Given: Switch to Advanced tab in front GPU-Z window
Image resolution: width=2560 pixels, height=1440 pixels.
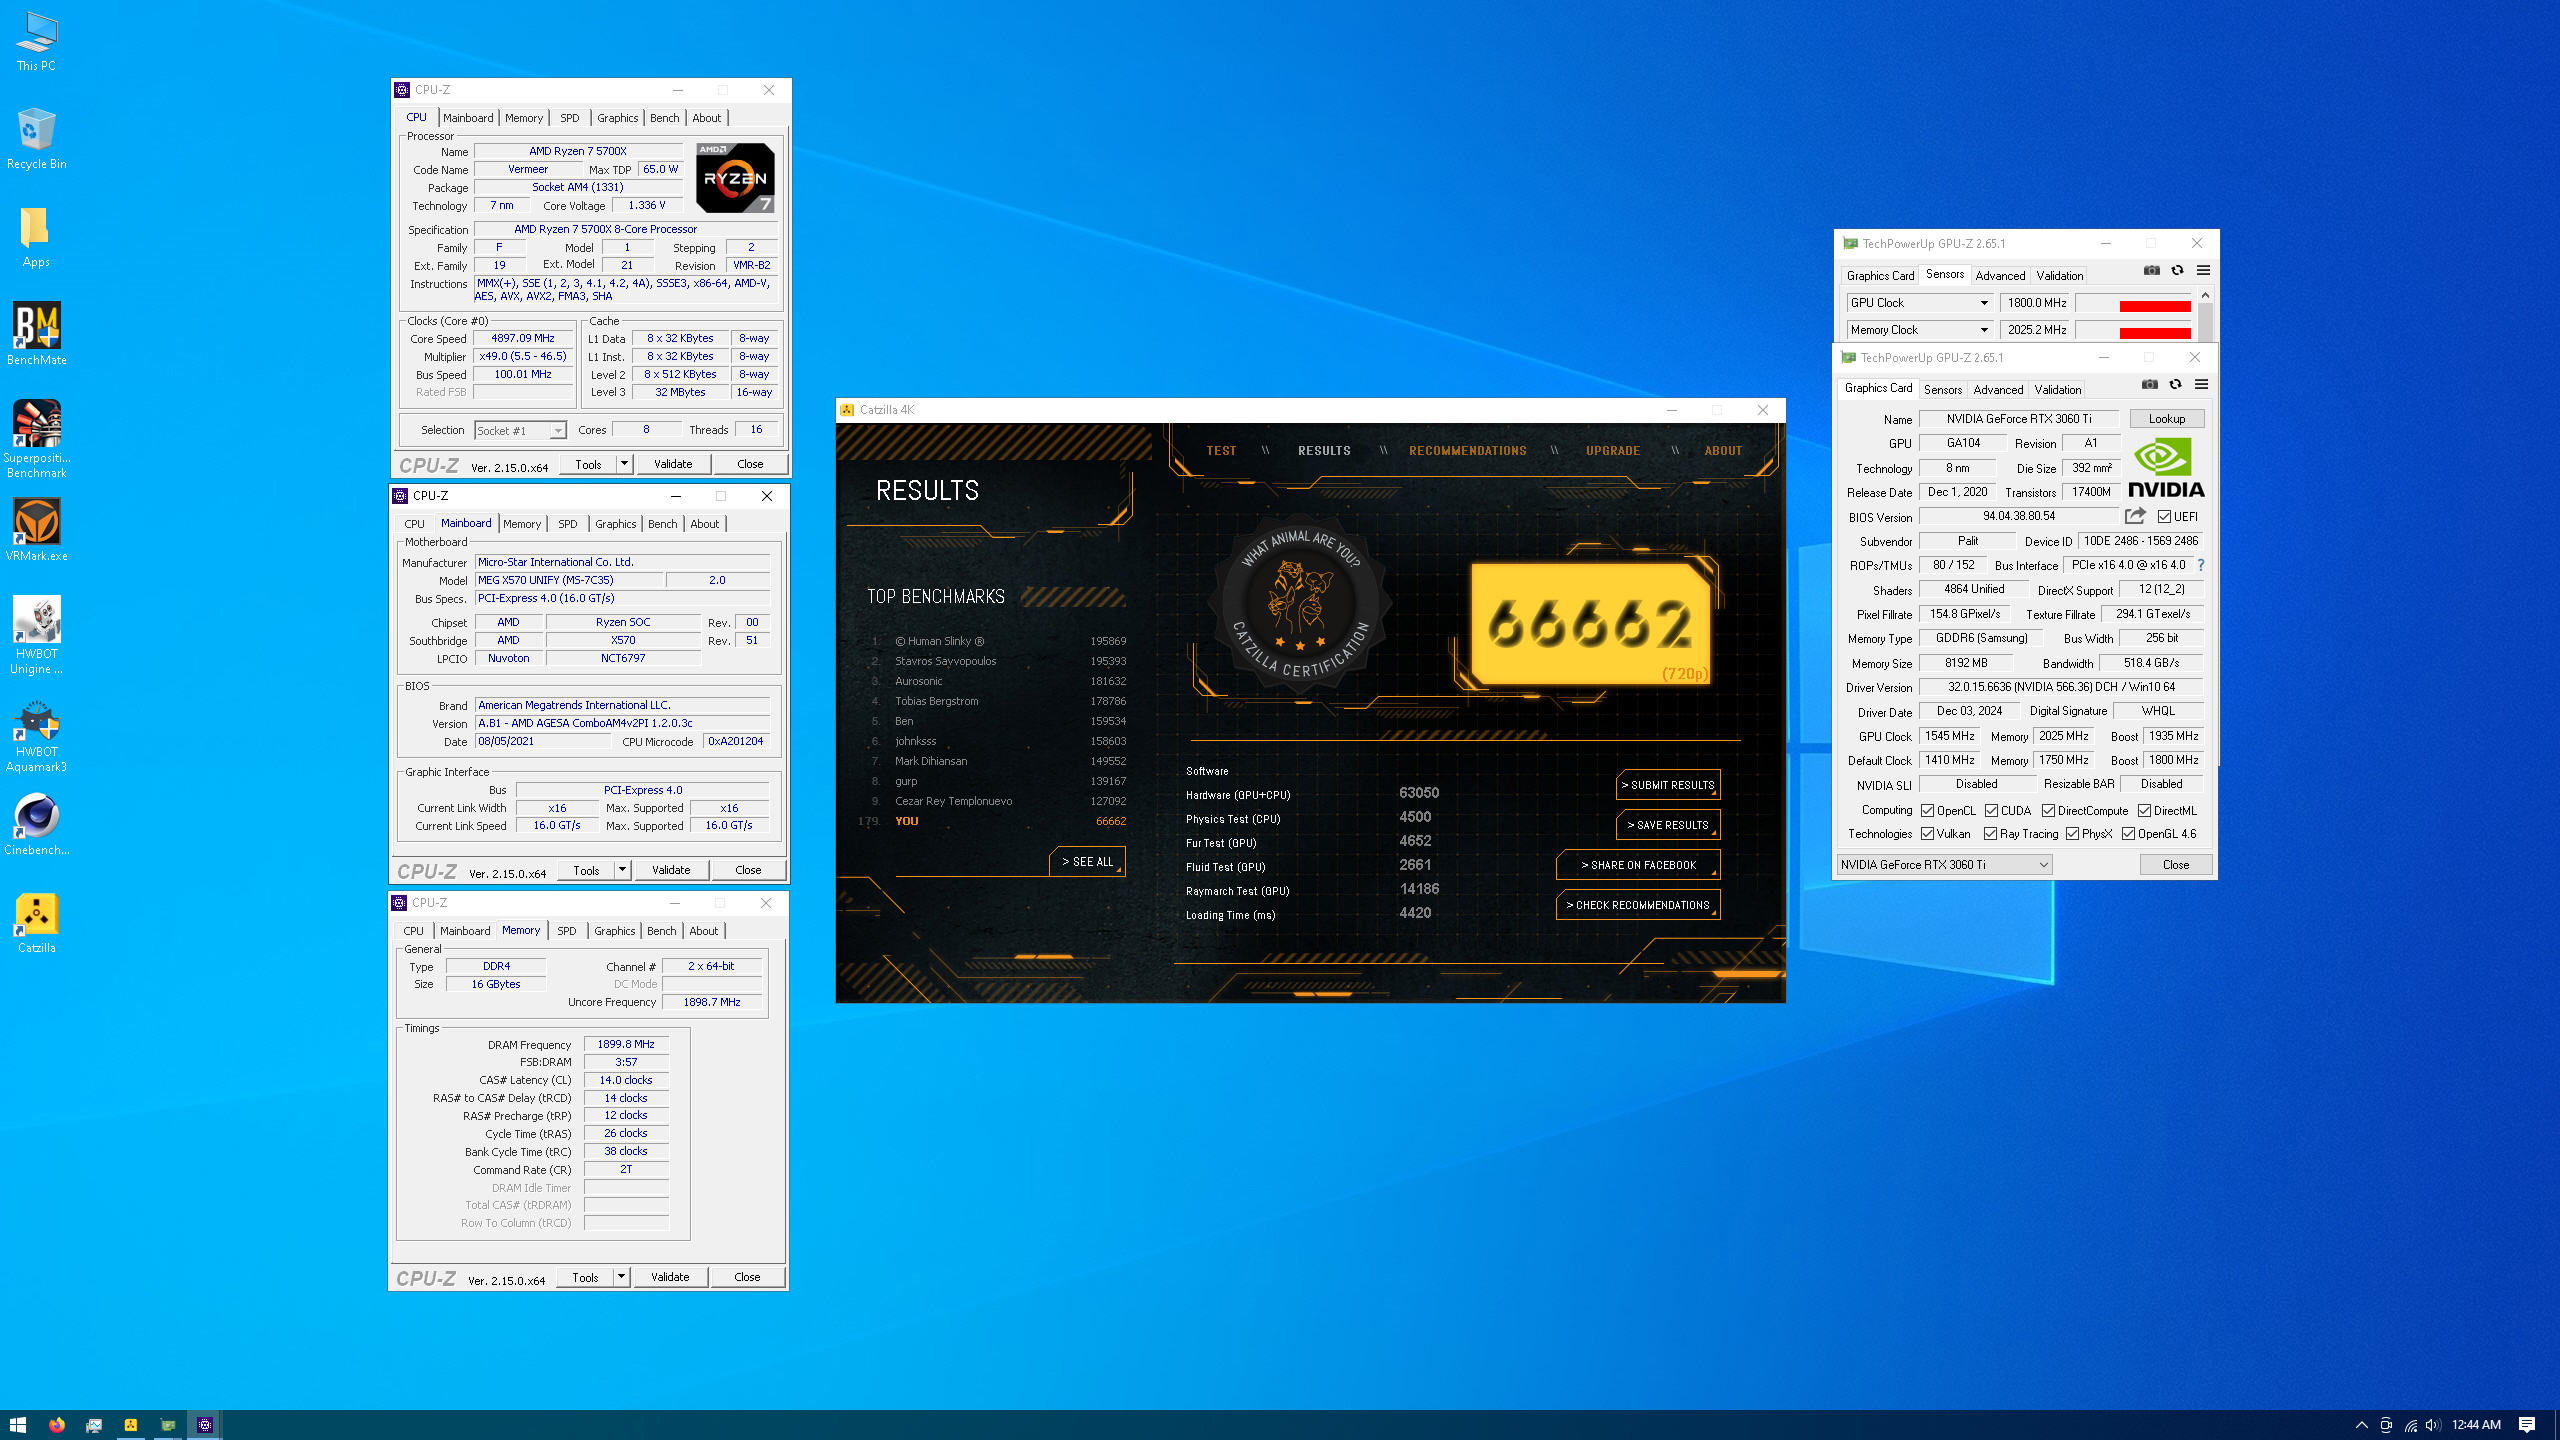Looking at the screenshot, I should pyautogui.click(x=1998, y=390).
